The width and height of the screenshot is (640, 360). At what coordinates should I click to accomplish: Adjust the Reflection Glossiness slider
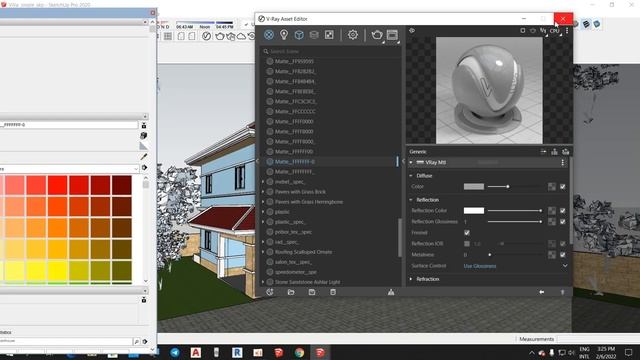[x=515, y=222]
